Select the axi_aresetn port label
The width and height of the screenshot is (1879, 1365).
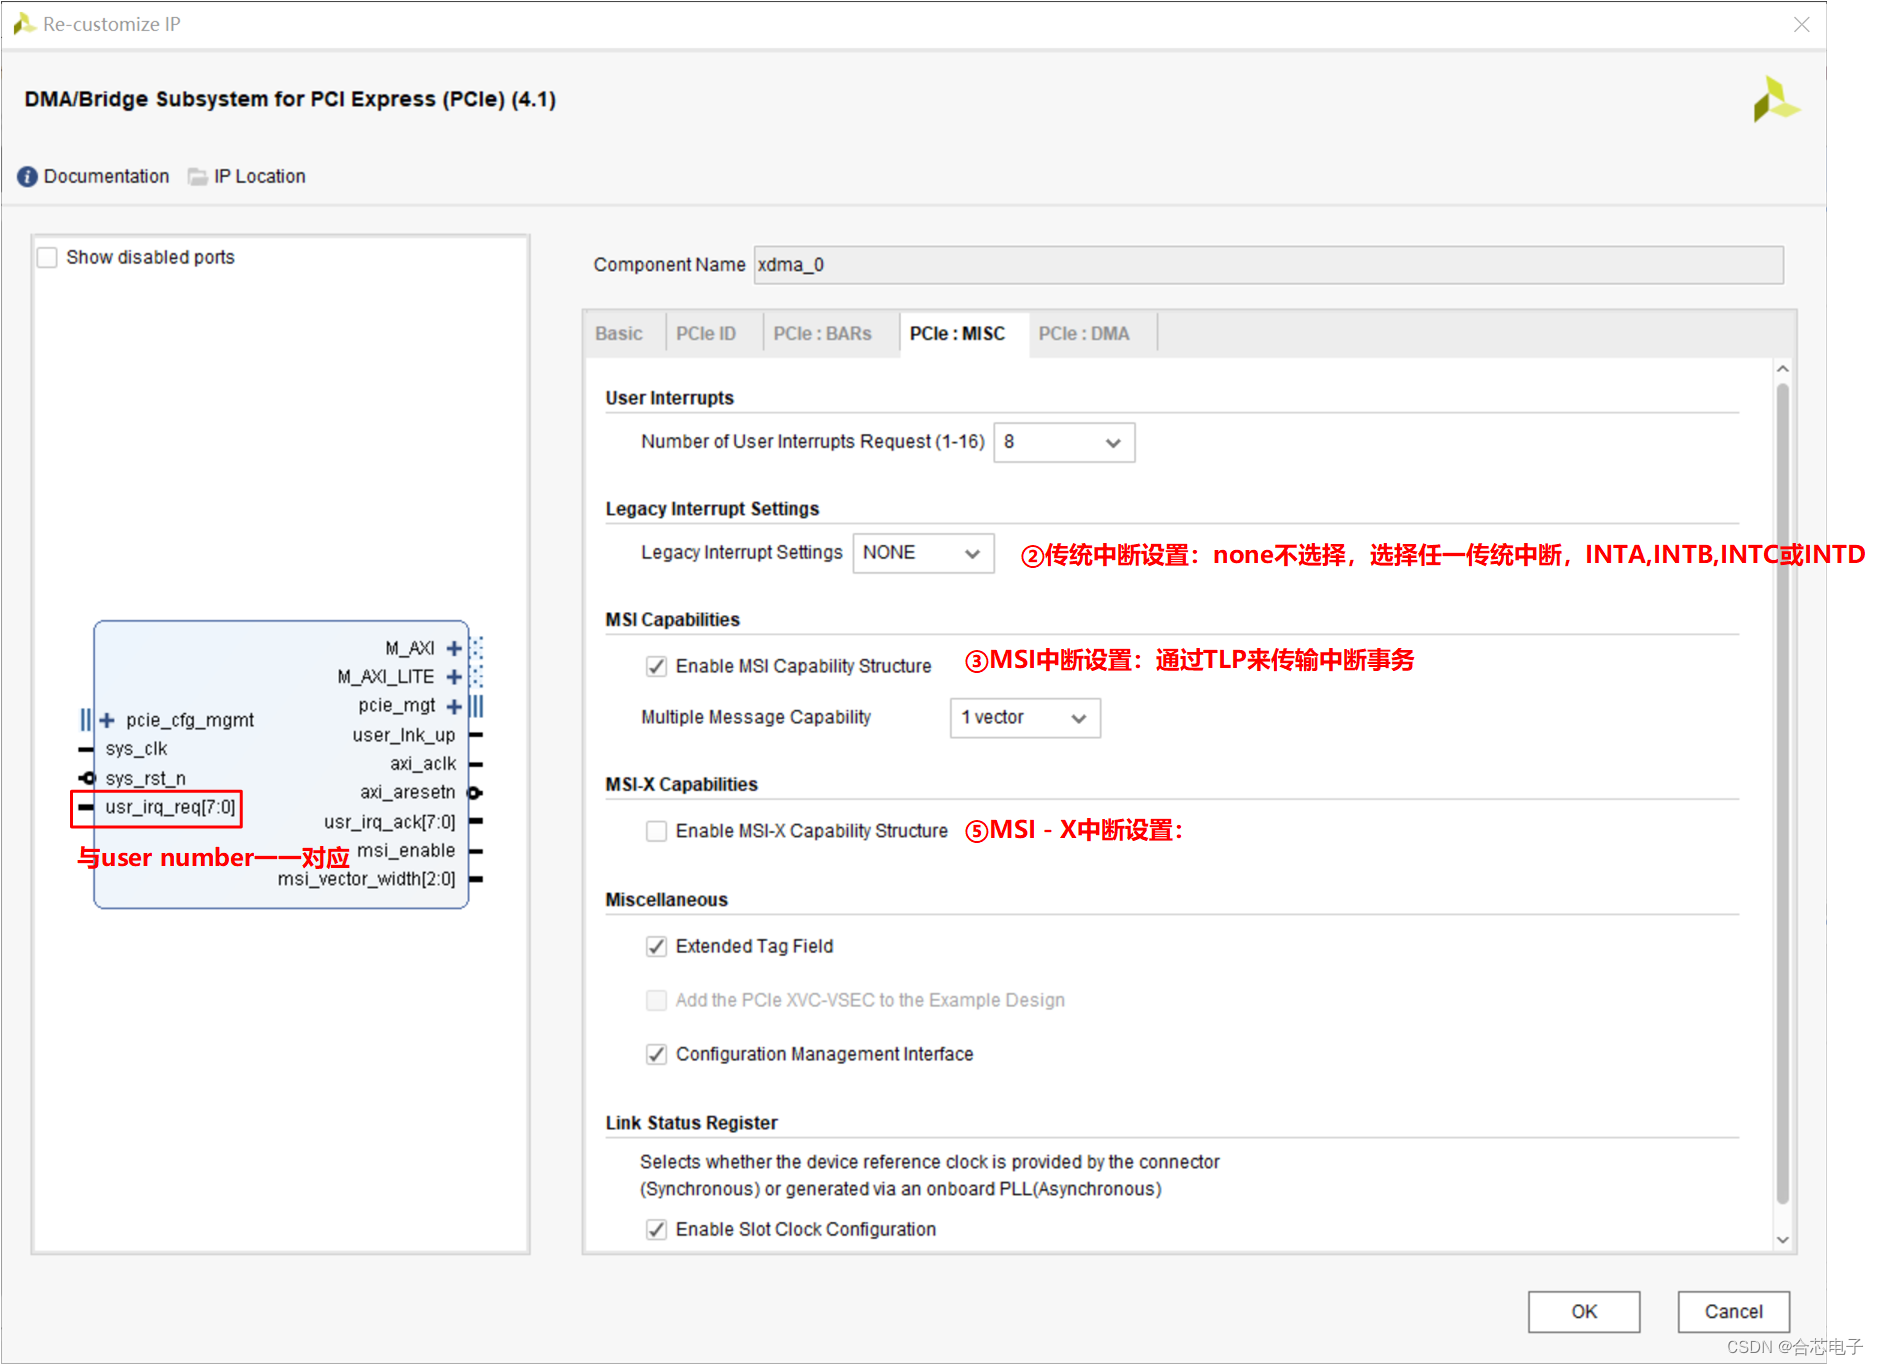pyautogui.click(x=408, y=792)
